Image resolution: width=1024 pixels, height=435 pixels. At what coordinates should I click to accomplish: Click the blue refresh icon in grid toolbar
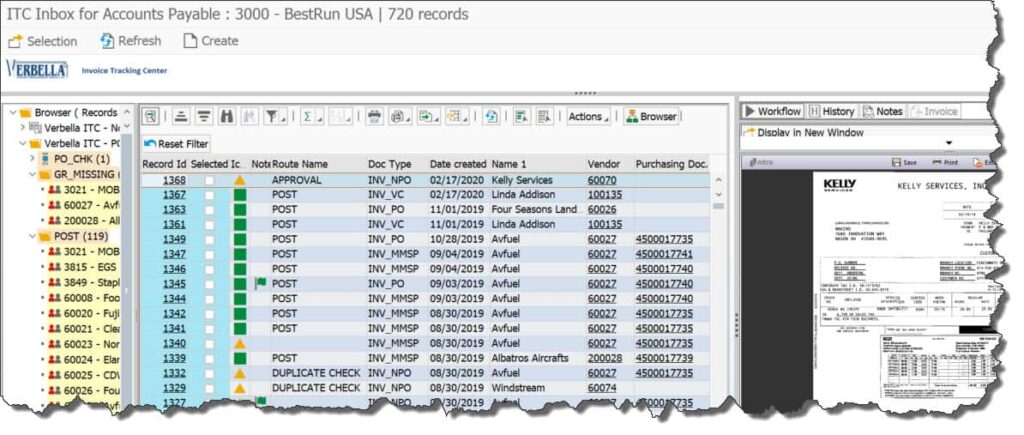coord(491,116)
